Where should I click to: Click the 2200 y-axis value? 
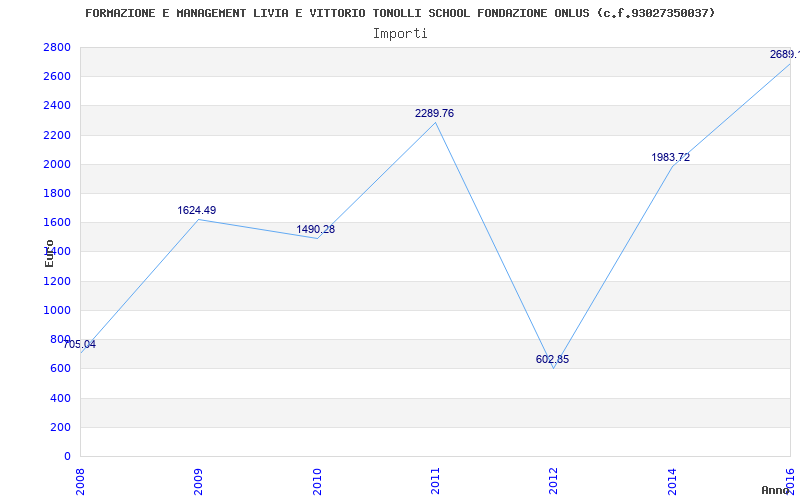57,135
